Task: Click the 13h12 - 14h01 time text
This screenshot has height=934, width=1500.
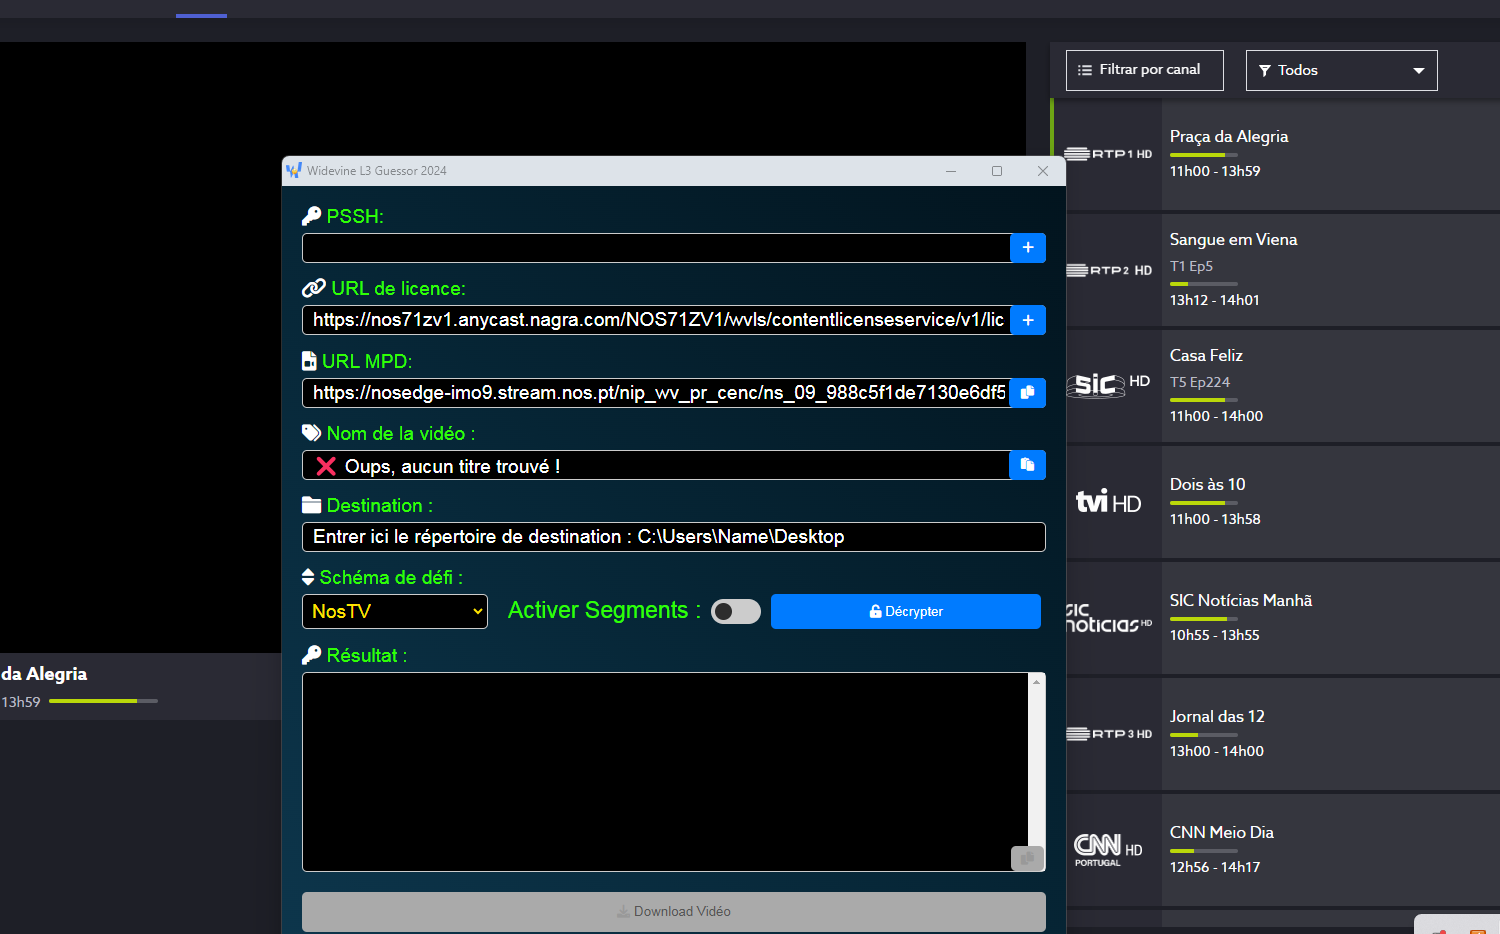Action: (1215, 300)
